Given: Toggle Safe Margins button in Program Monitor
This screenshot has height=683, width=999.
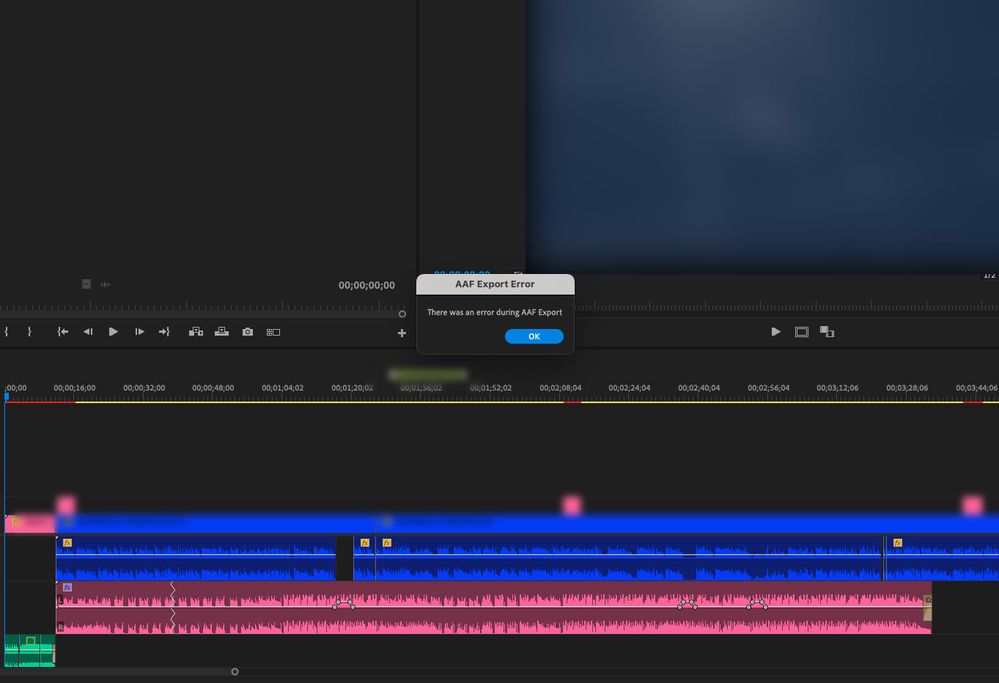Looking at the screenshot, I should coord(802,332).
